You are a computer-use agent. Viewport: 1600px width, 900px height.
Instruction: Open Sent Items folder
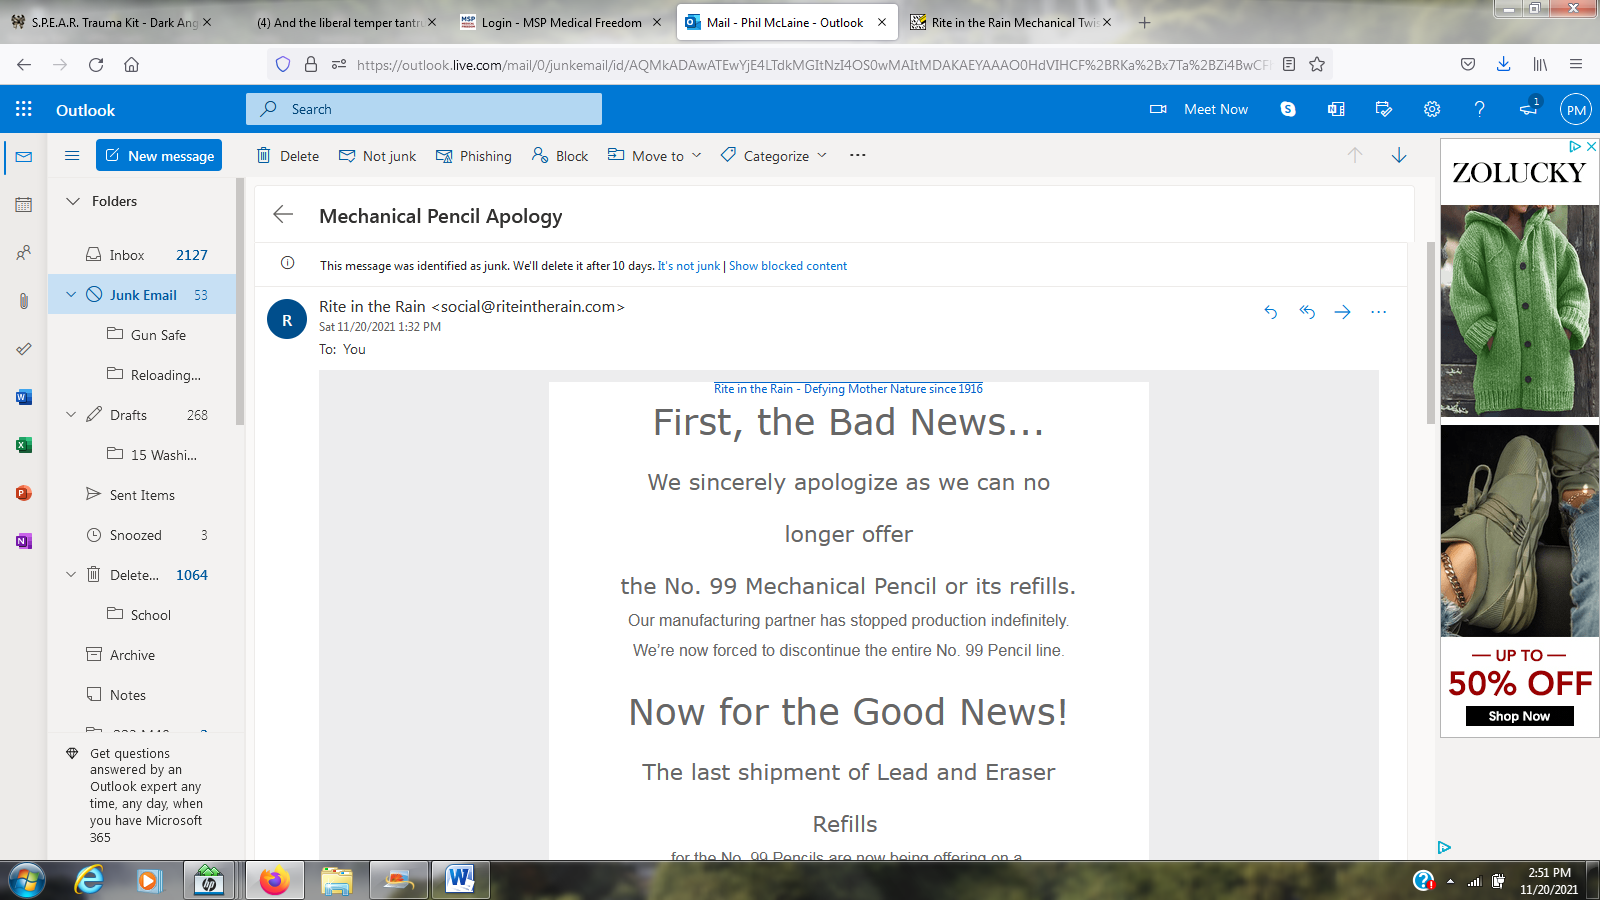142,495
